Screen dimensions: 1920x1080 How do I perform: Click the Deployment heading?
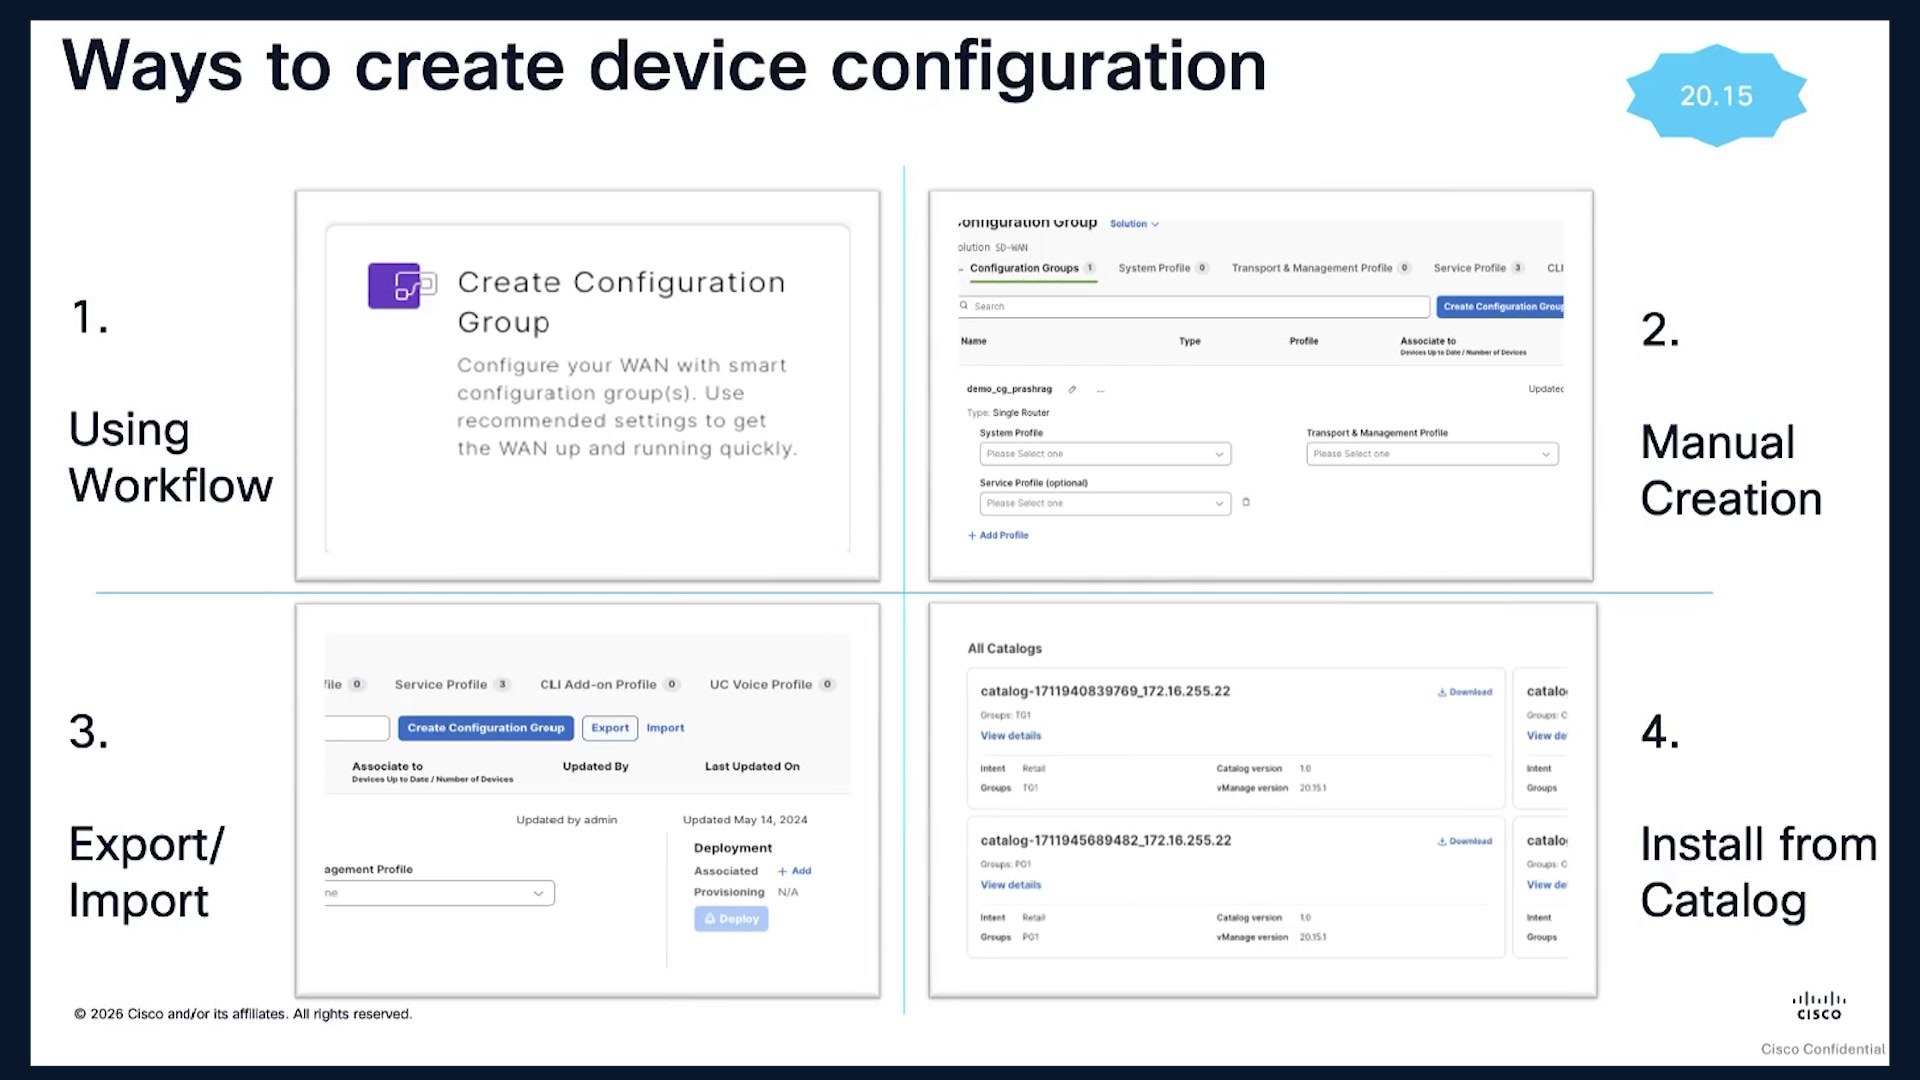pyautogui.click(x=733, y=848)
